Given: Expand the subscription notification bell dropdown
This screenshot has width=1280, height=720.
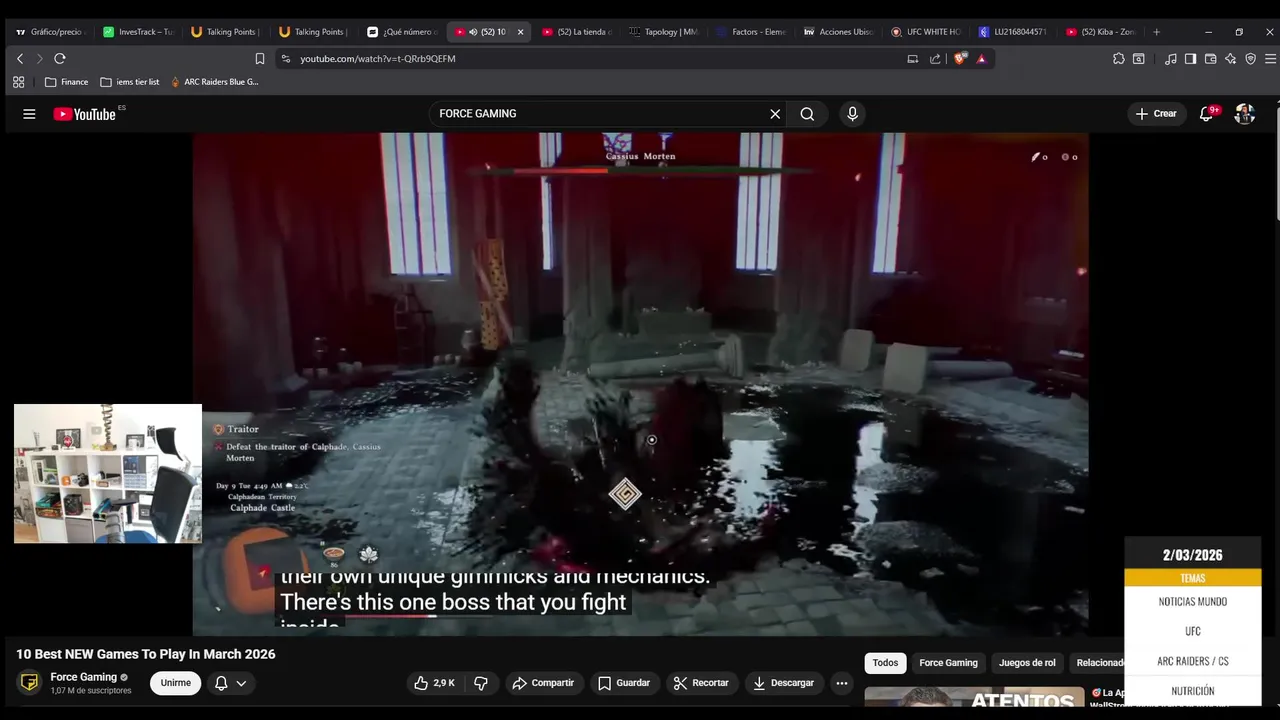Looking at the screenshot, I should (x=230, y=683).
